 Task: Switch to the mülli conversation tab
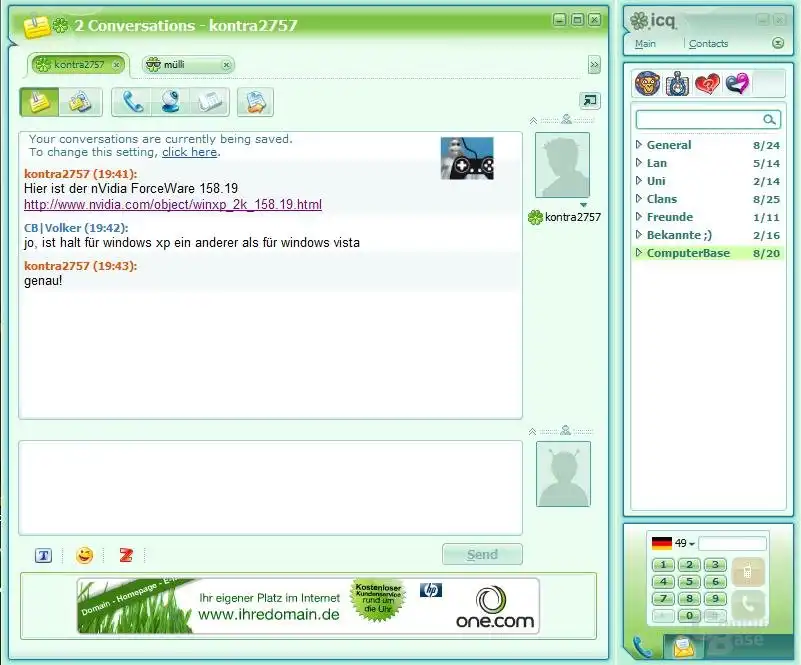(x=186, y=65)
